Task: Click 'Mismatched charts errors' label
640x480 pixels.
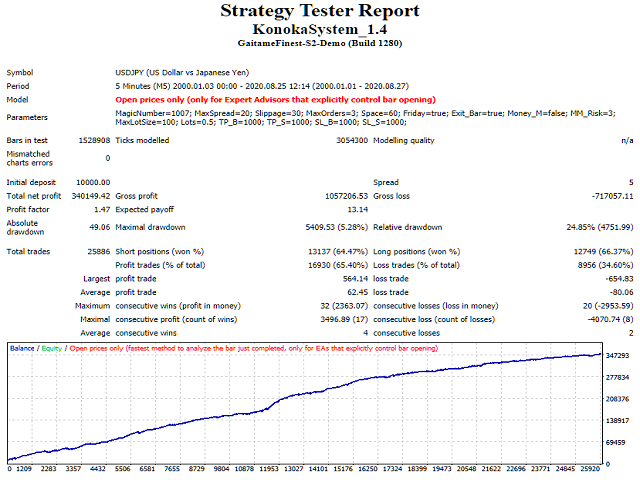Action: tap(29, 158)
